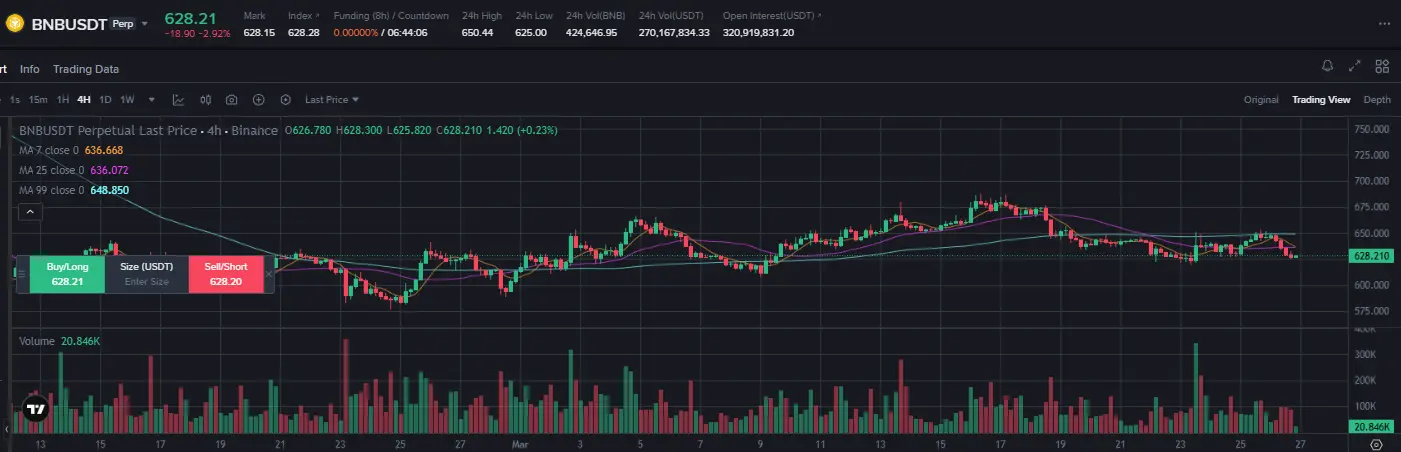Viewport: 1401px width, 452px height.
Task: Expand more time intervals dropdown arrow
Action: click(x=152, y=100)
